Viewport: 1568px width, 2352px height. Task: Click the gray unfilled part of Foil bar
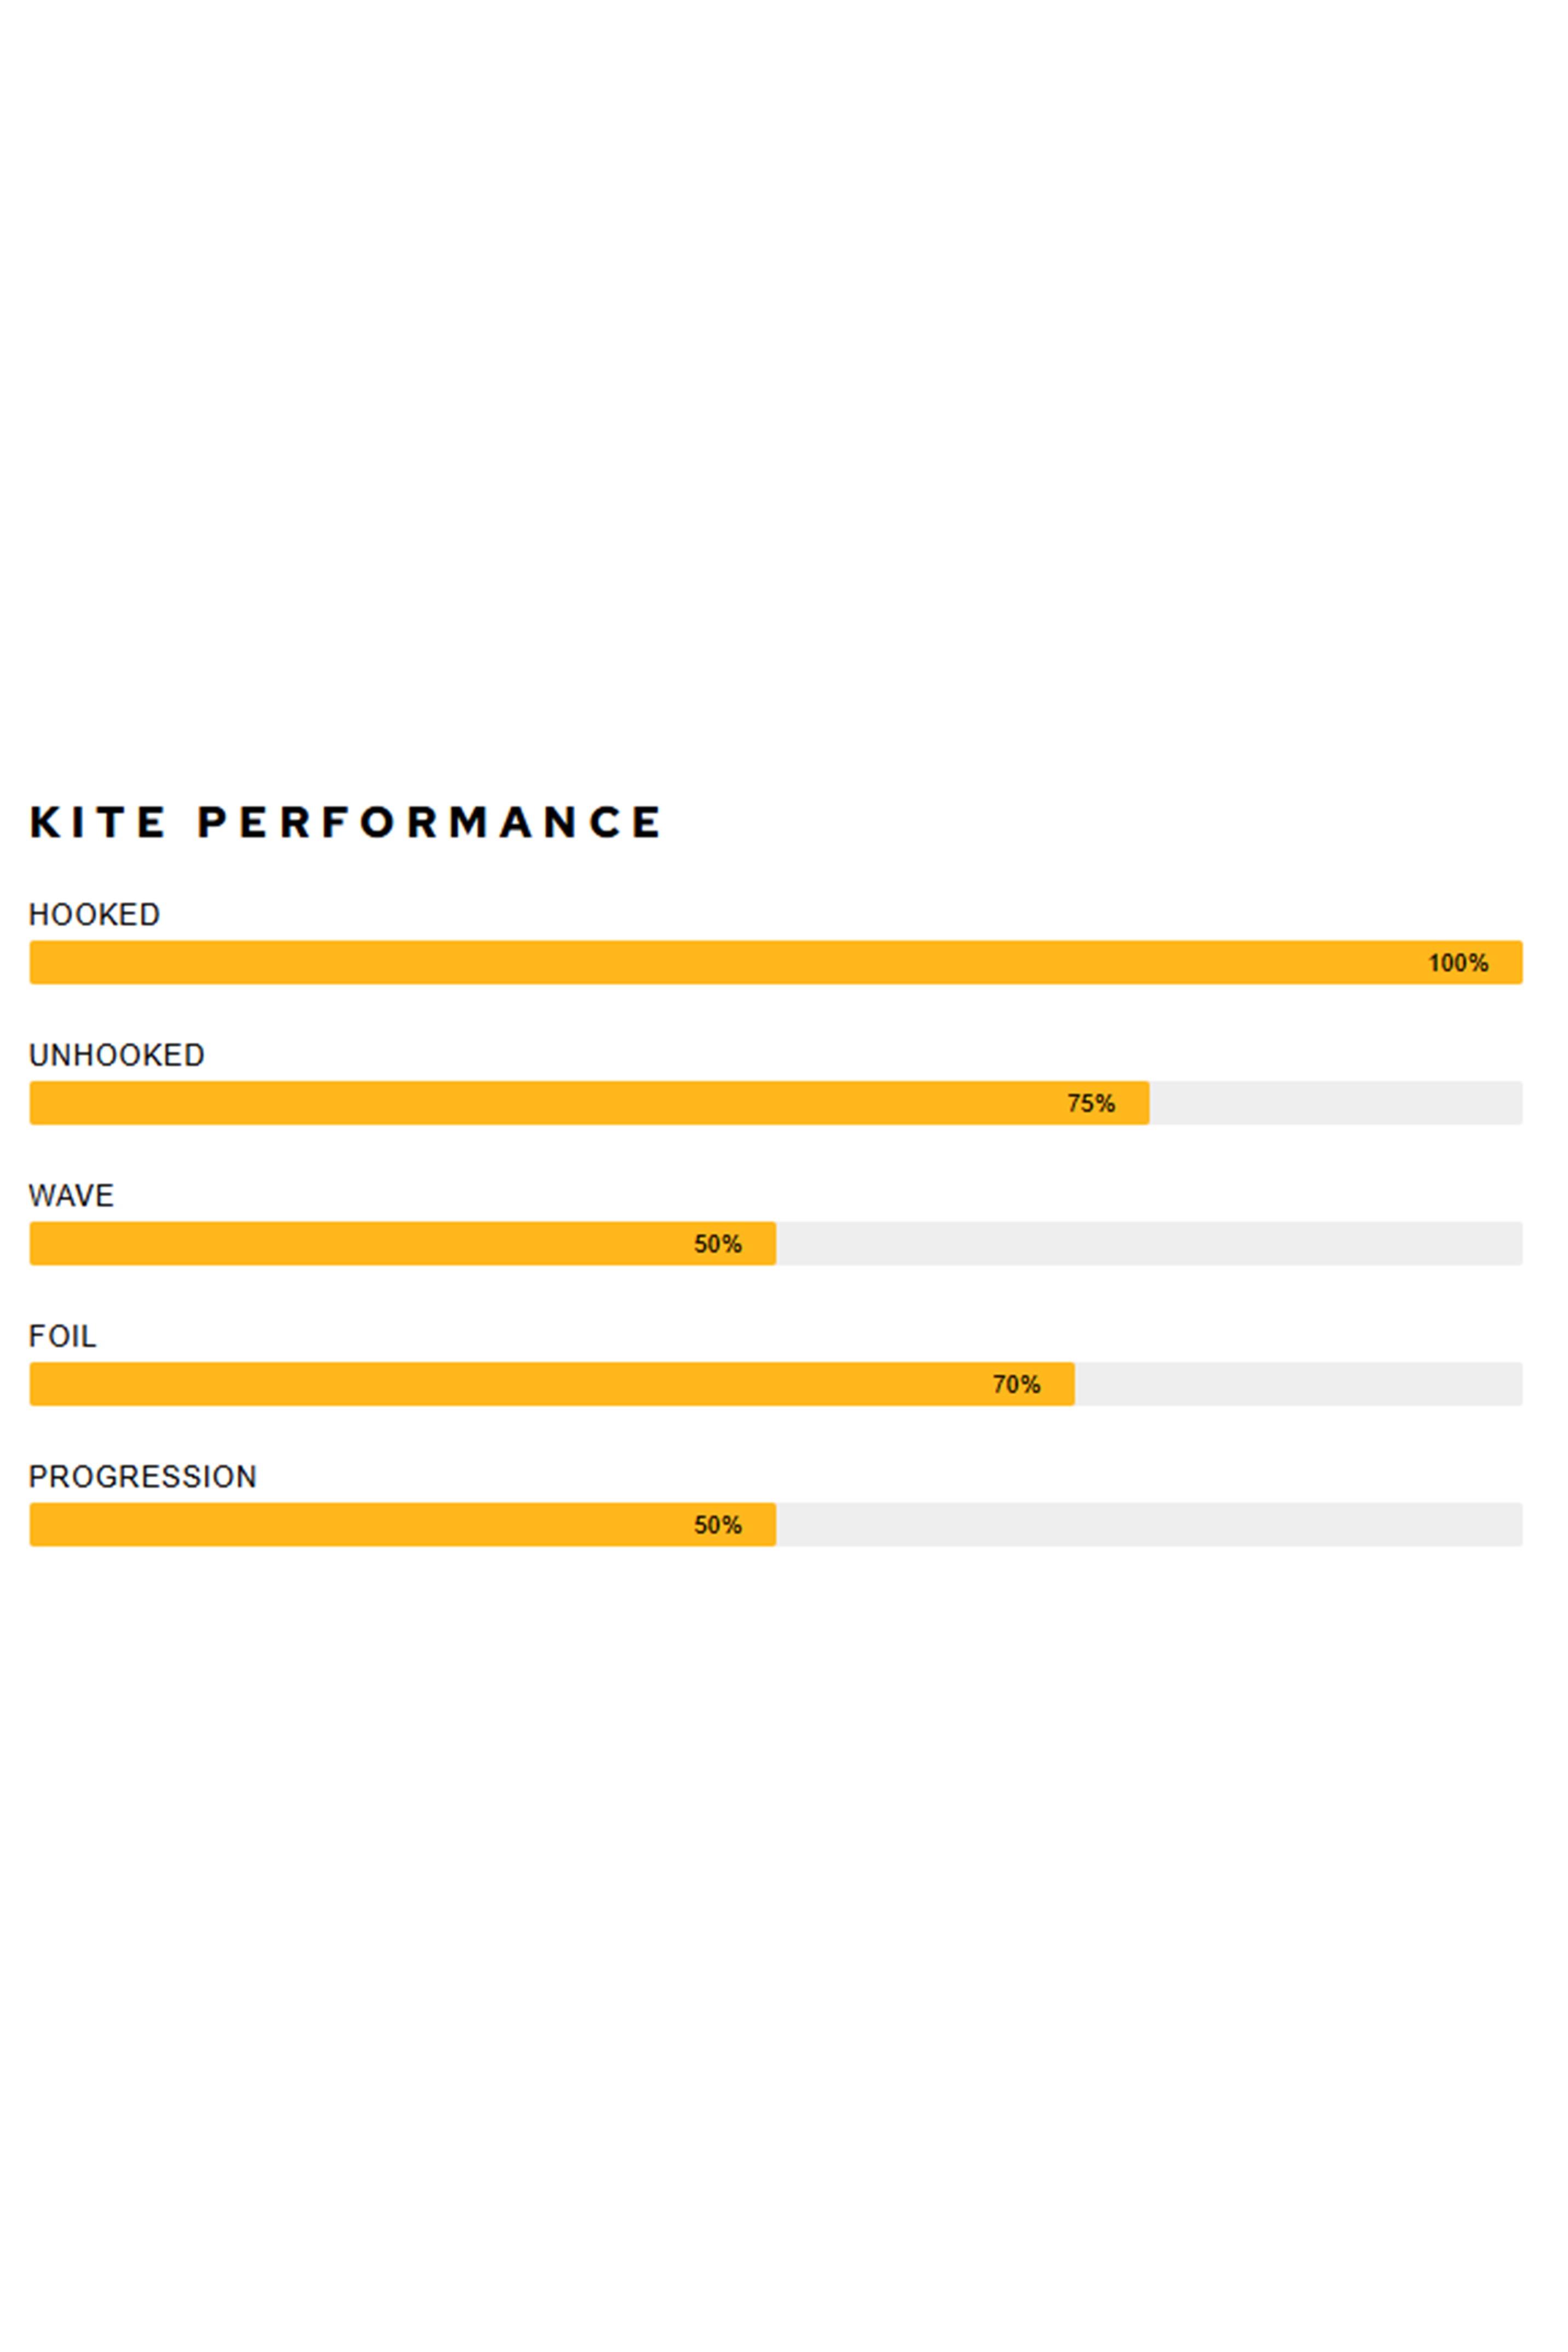(1298, 1384)
